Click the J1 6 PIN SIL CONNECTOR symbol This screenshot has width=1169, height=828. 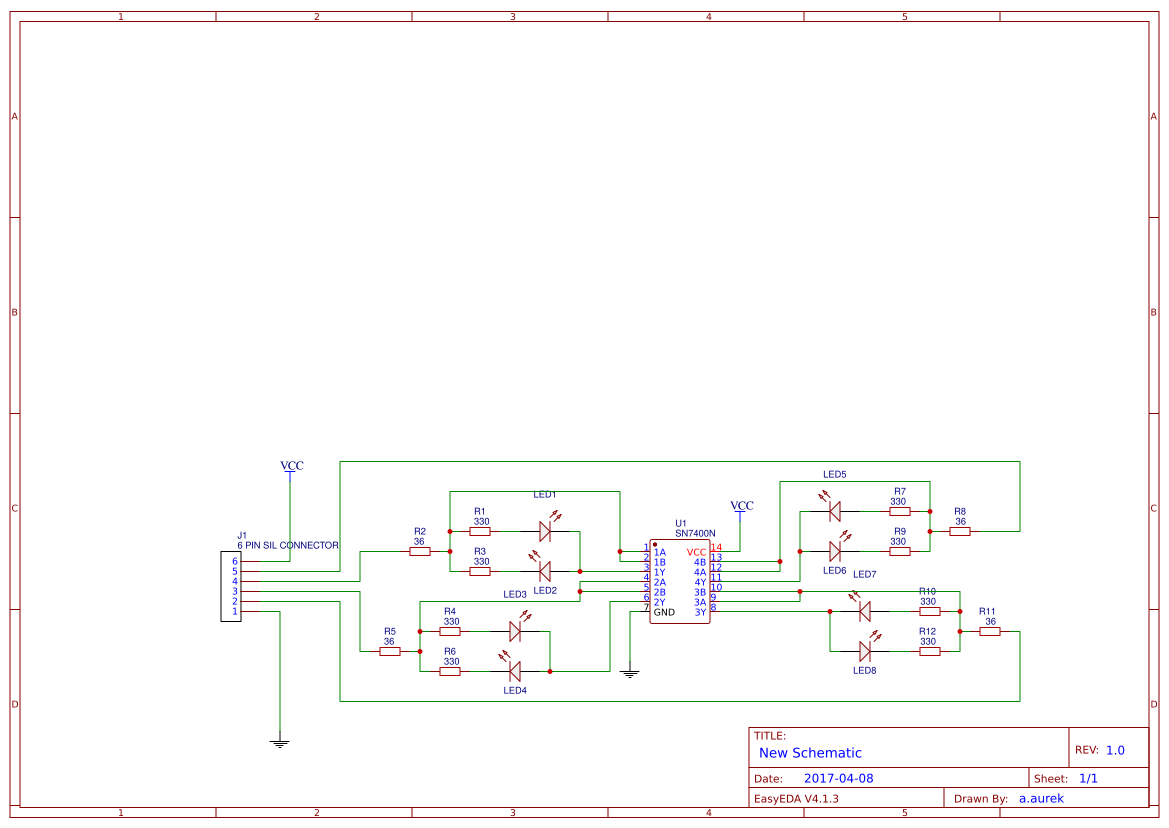pos(229,585)
